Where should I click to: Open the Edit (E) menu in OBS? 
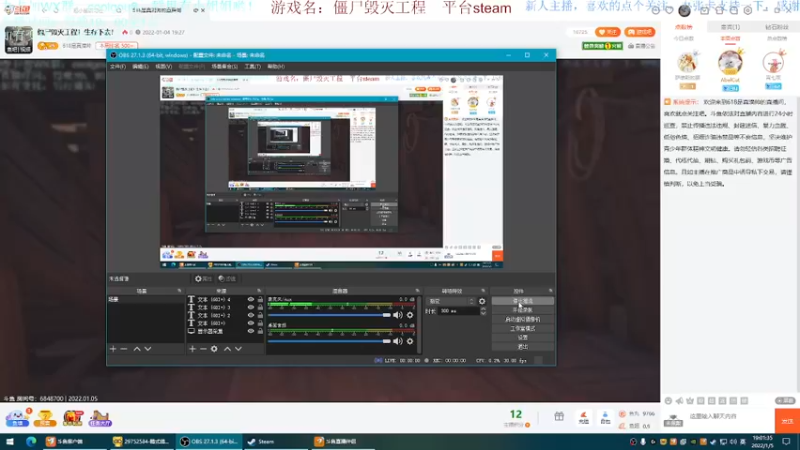click(140, 66)
